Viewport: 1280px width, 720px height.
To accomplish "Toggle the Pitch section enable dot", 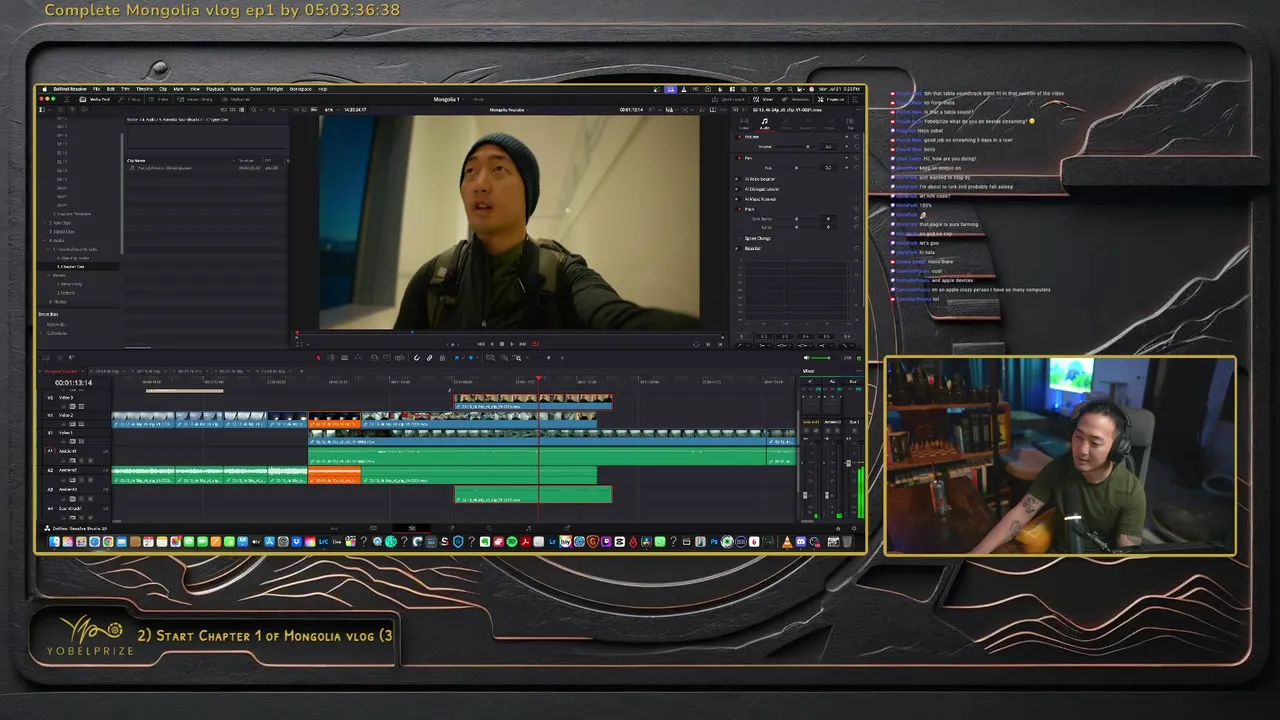I will click(739, 209).
